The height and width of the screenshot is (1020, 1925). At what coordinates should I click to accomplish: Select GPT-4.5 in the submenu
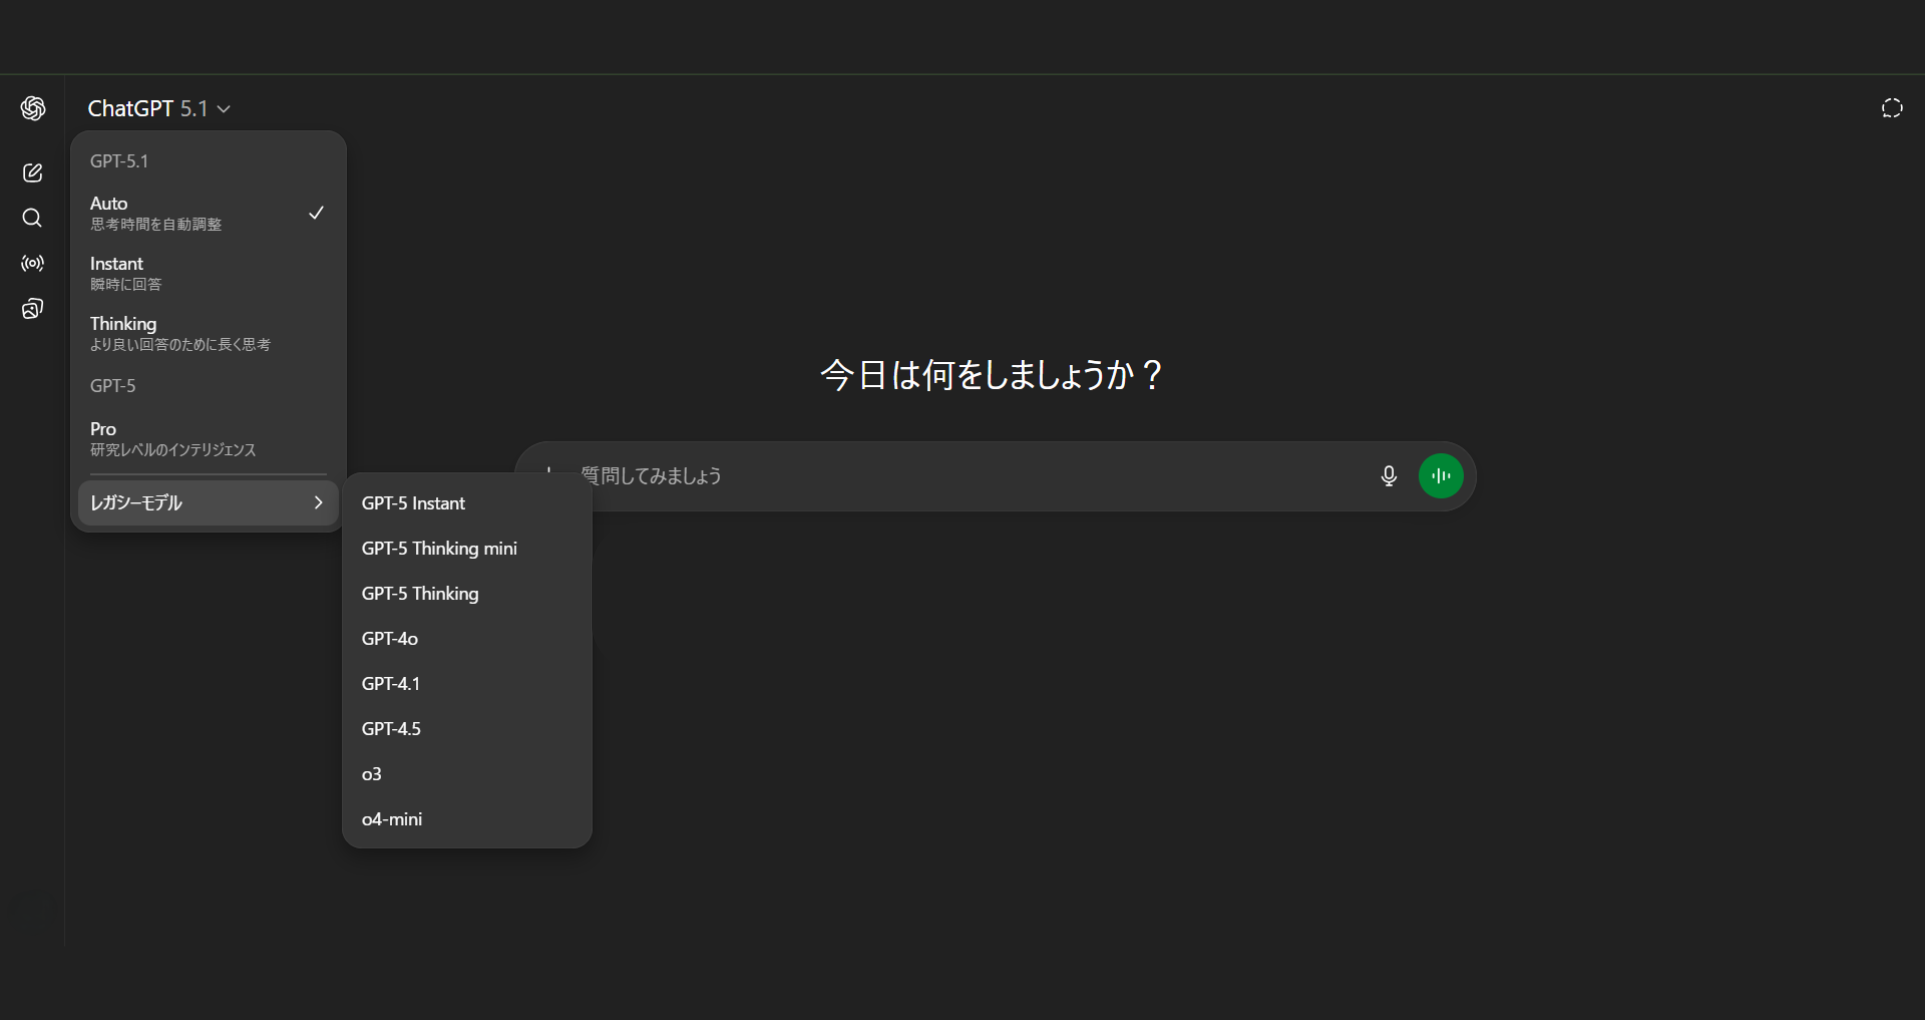click(391, 728)
